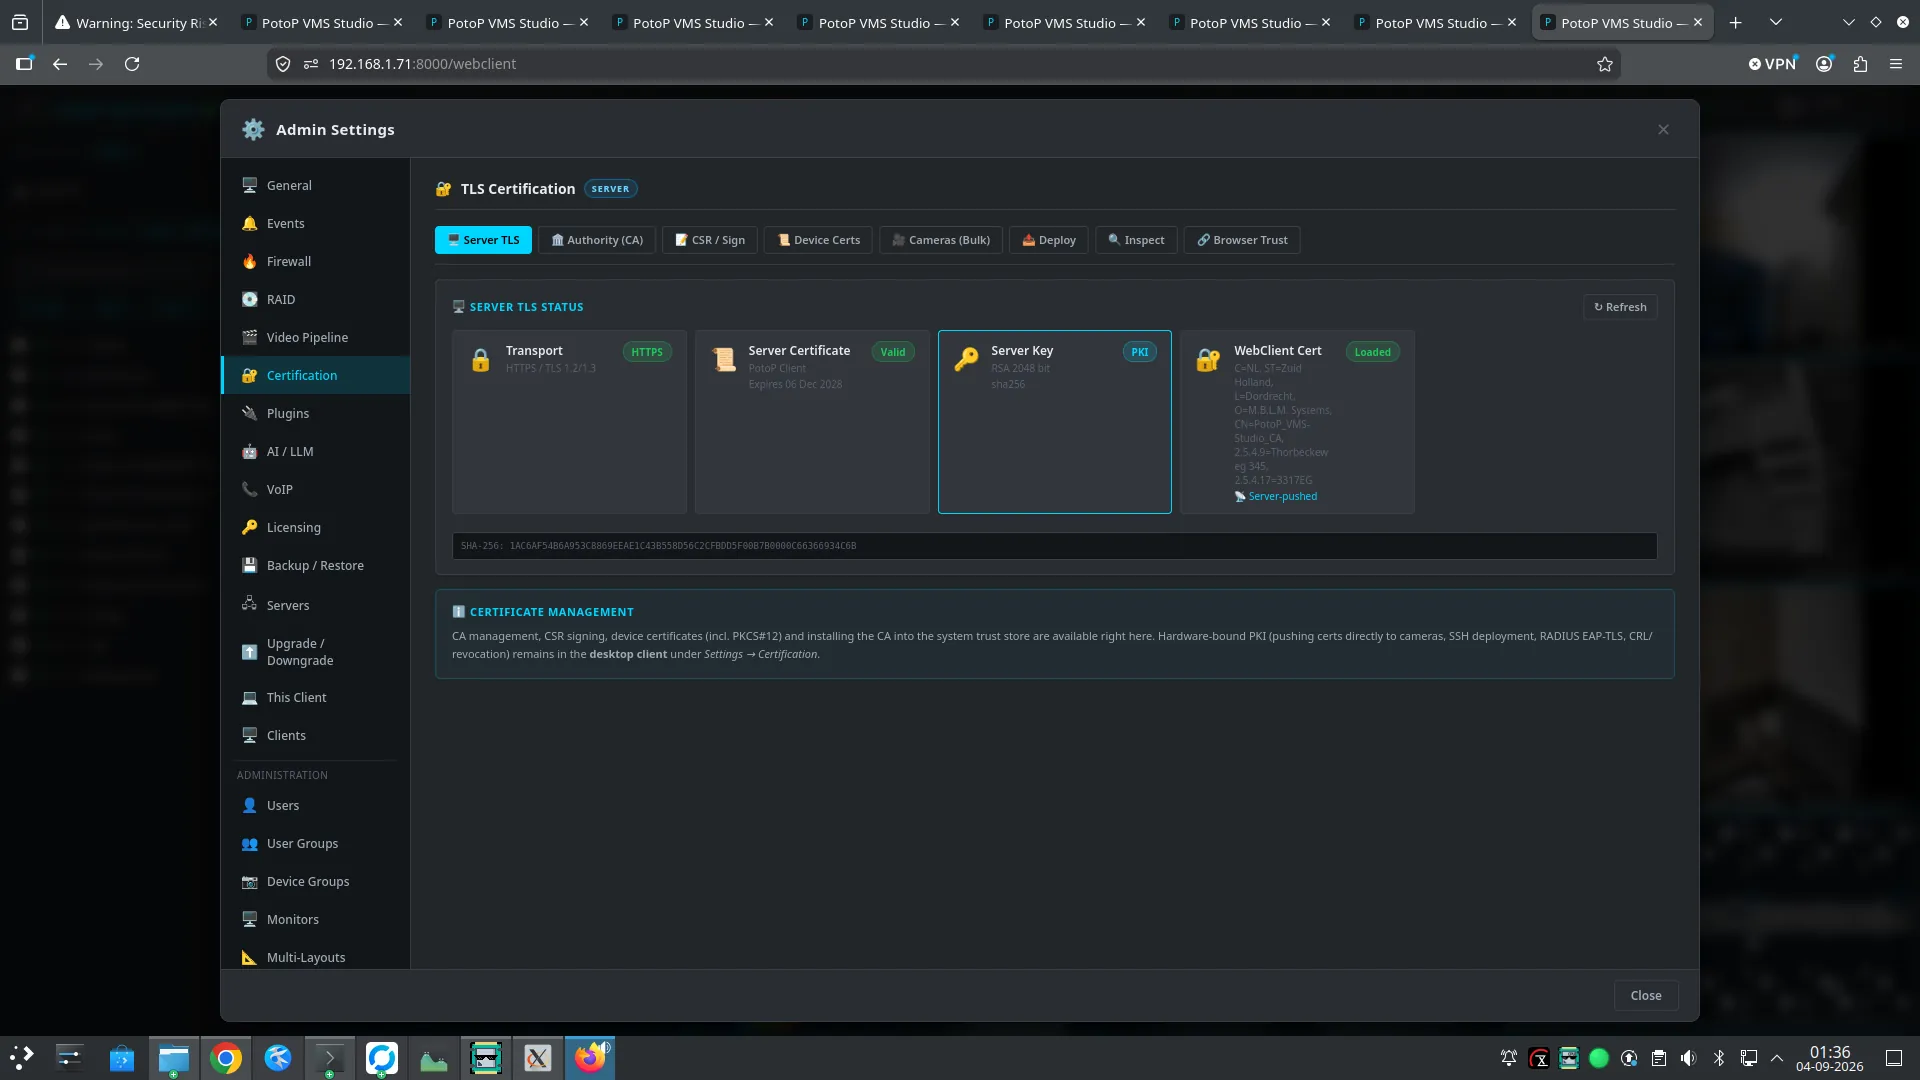Click the Upgrade / Downgrade arrow icon

(x=249, y=652)
